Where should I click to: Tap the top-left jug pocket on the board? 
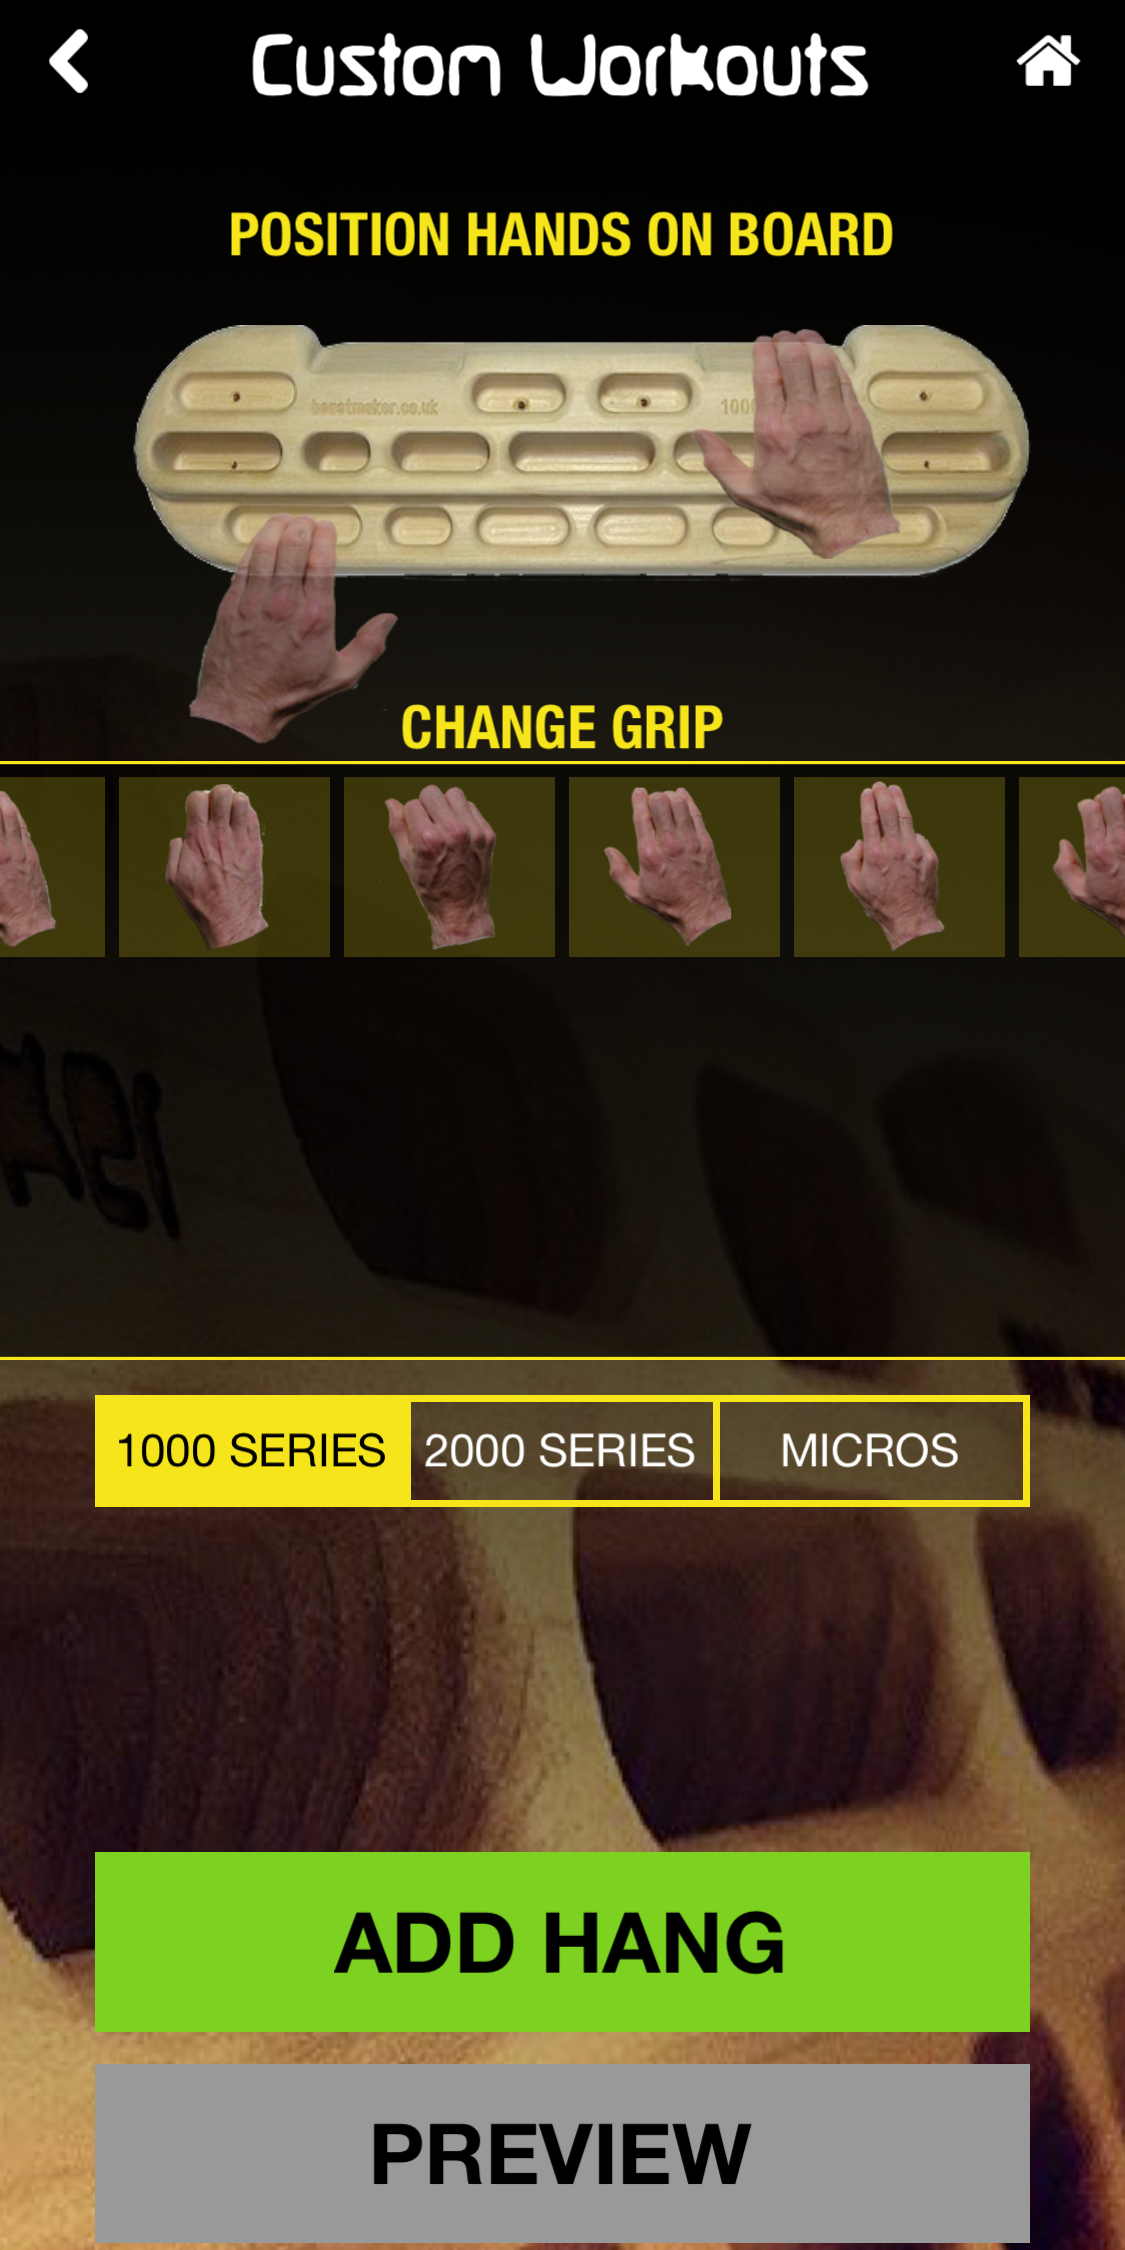[238, 394]
